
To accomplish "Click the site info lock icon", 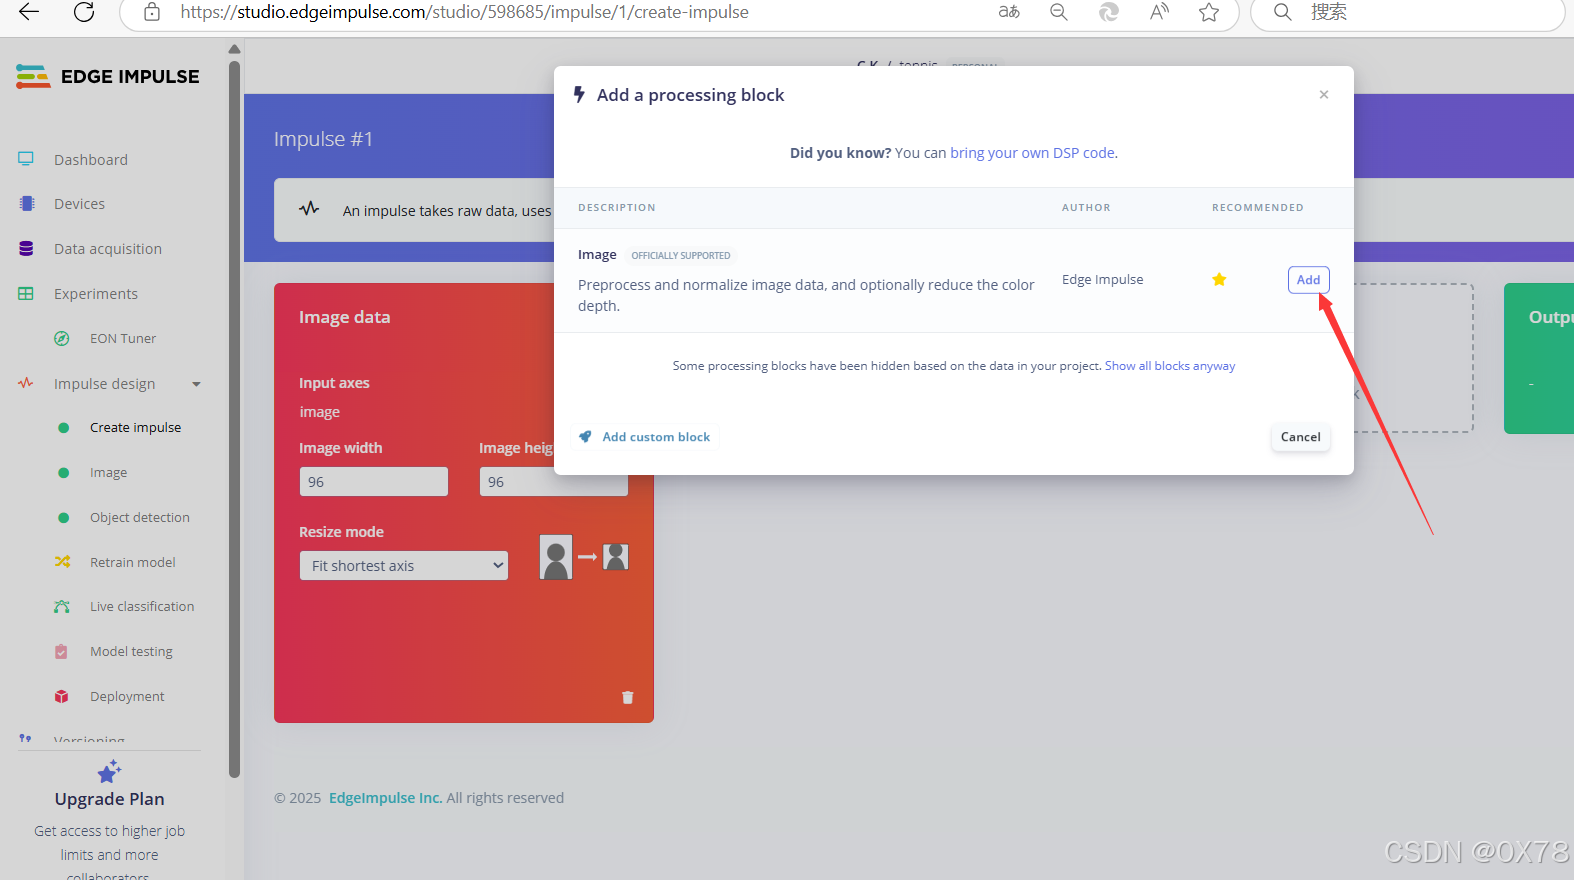I will pyautogui.click(x=152, y=12).
